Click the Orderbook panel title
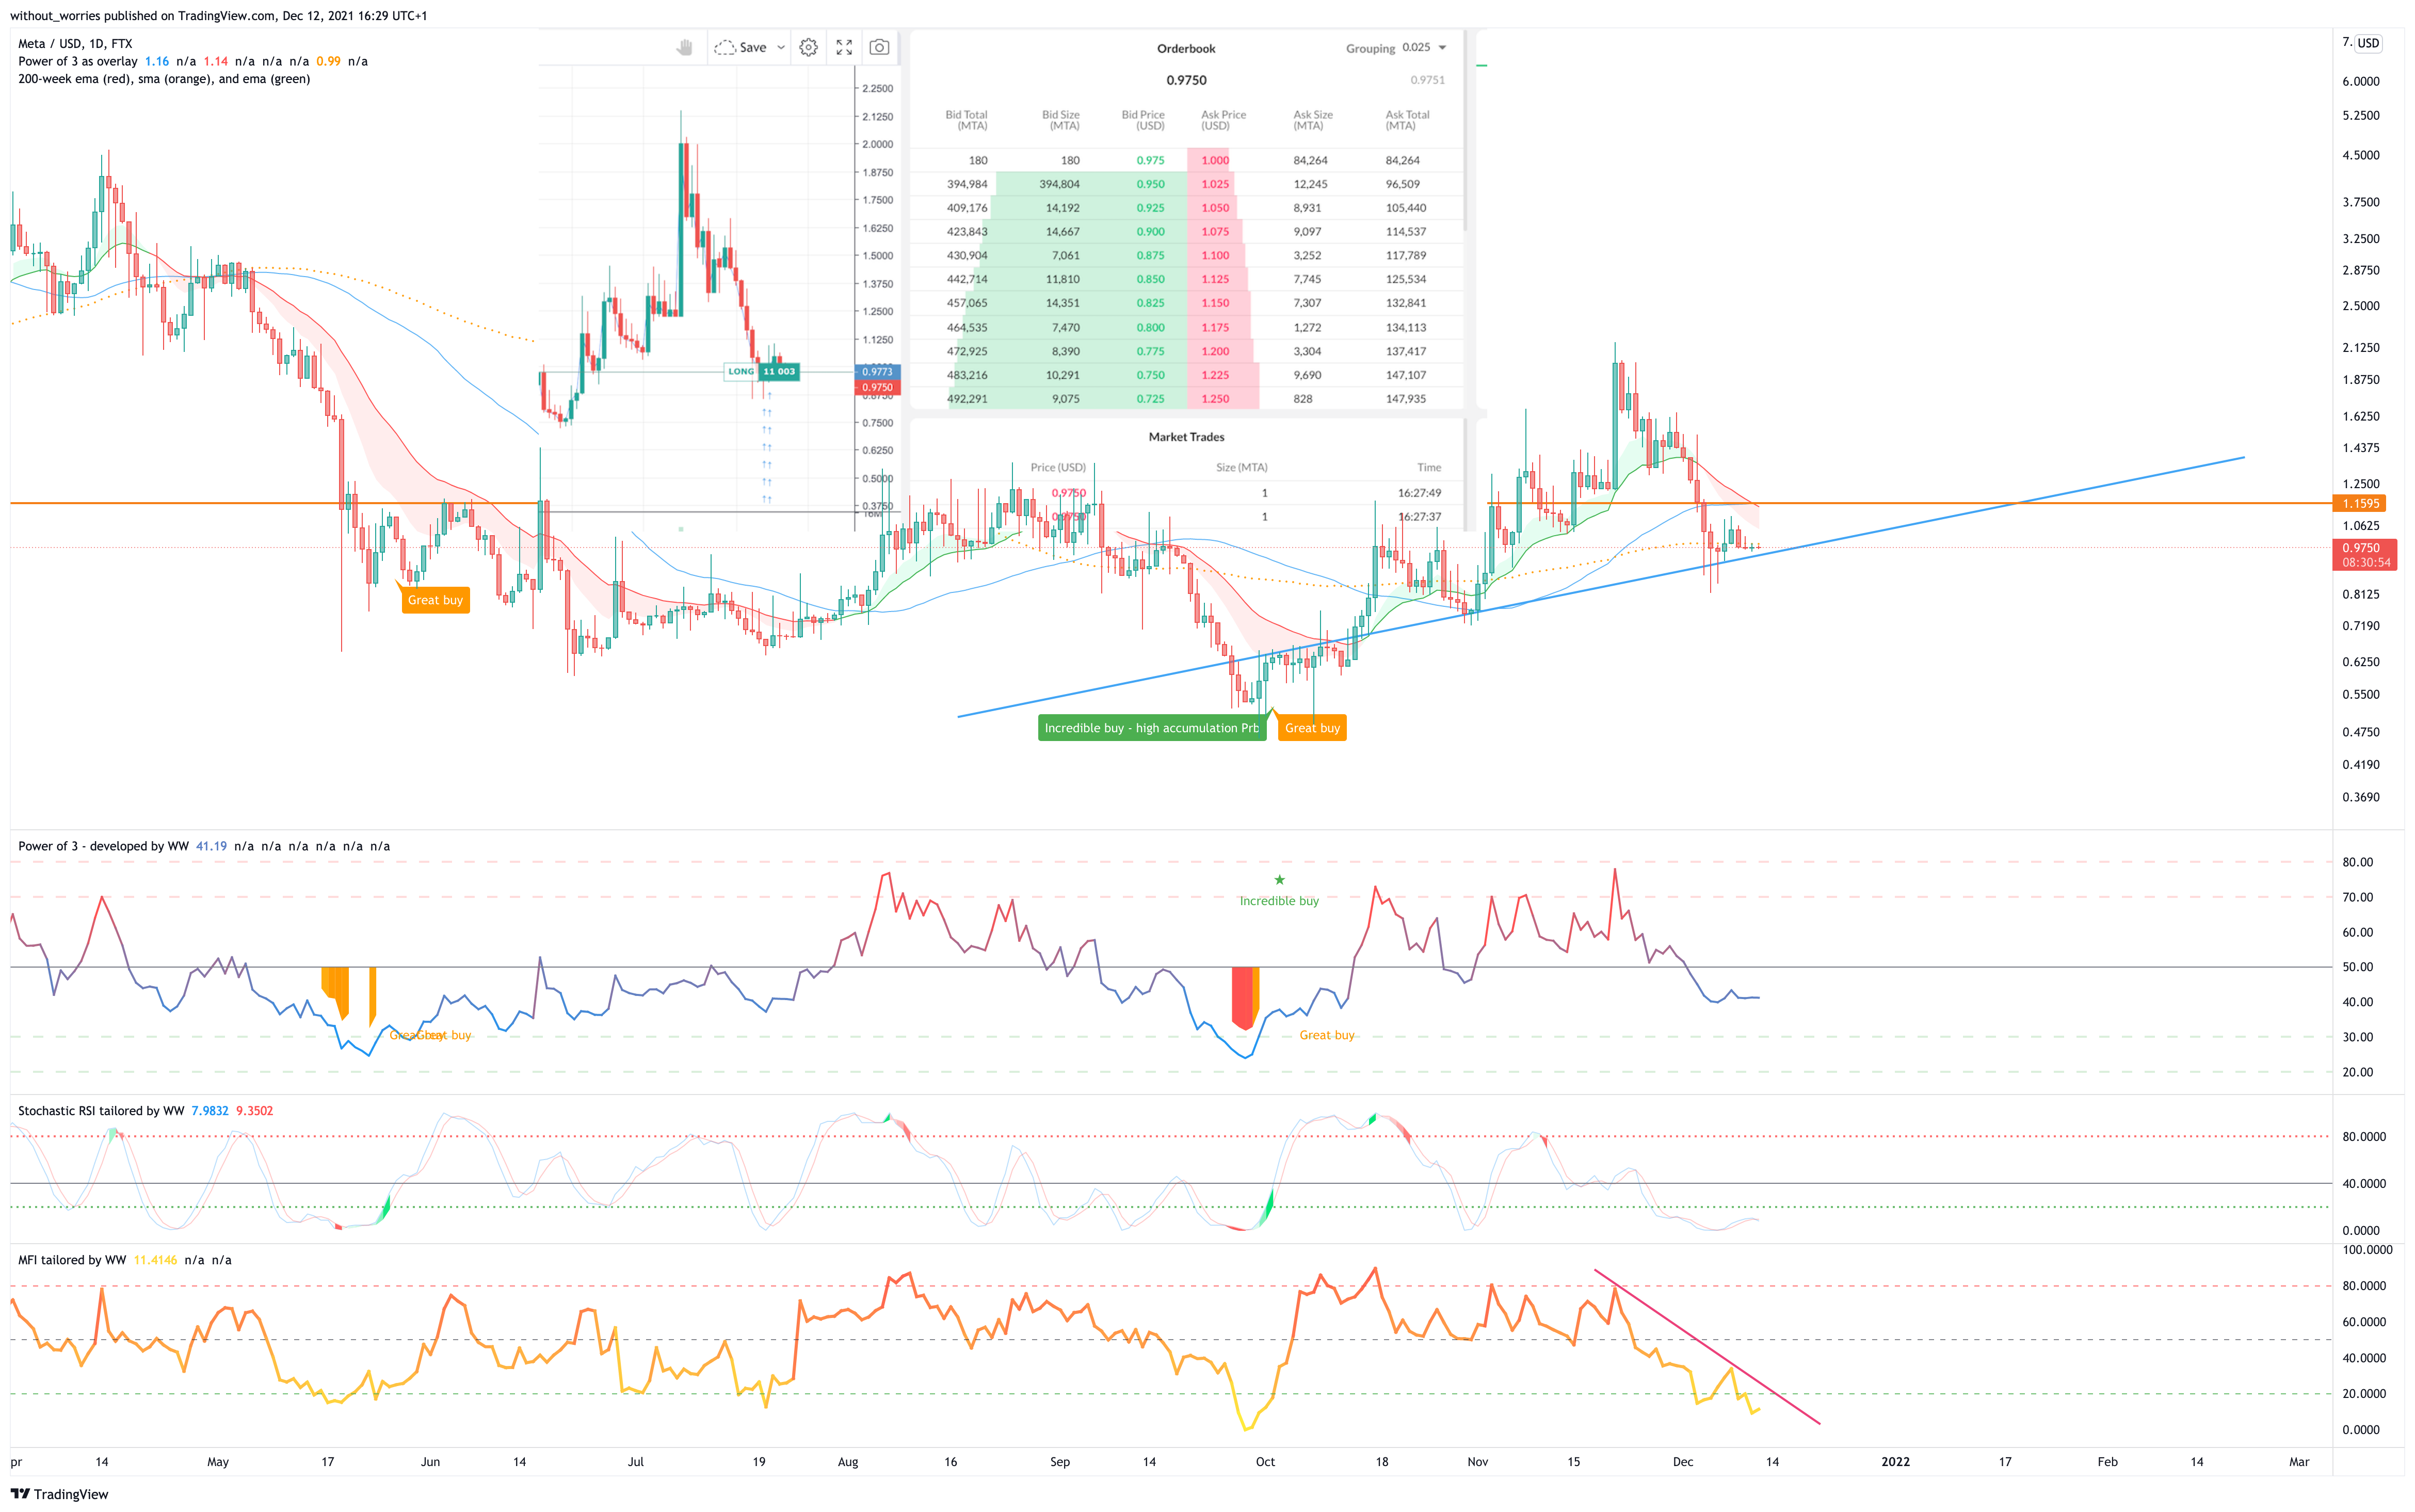 pyautogui.click(x=1186, y=48)
